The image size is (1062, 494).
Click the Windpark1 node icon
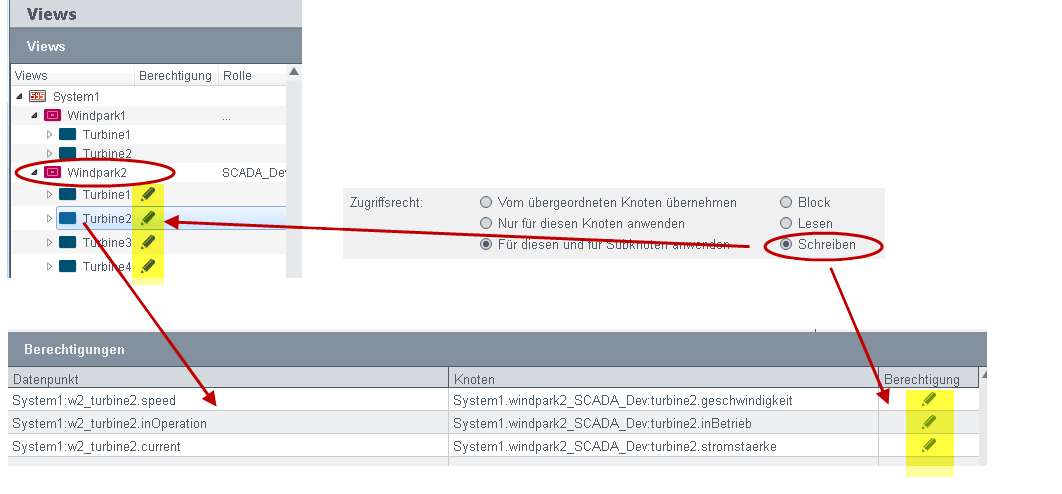pyautogui.click(x=52, y=115)
